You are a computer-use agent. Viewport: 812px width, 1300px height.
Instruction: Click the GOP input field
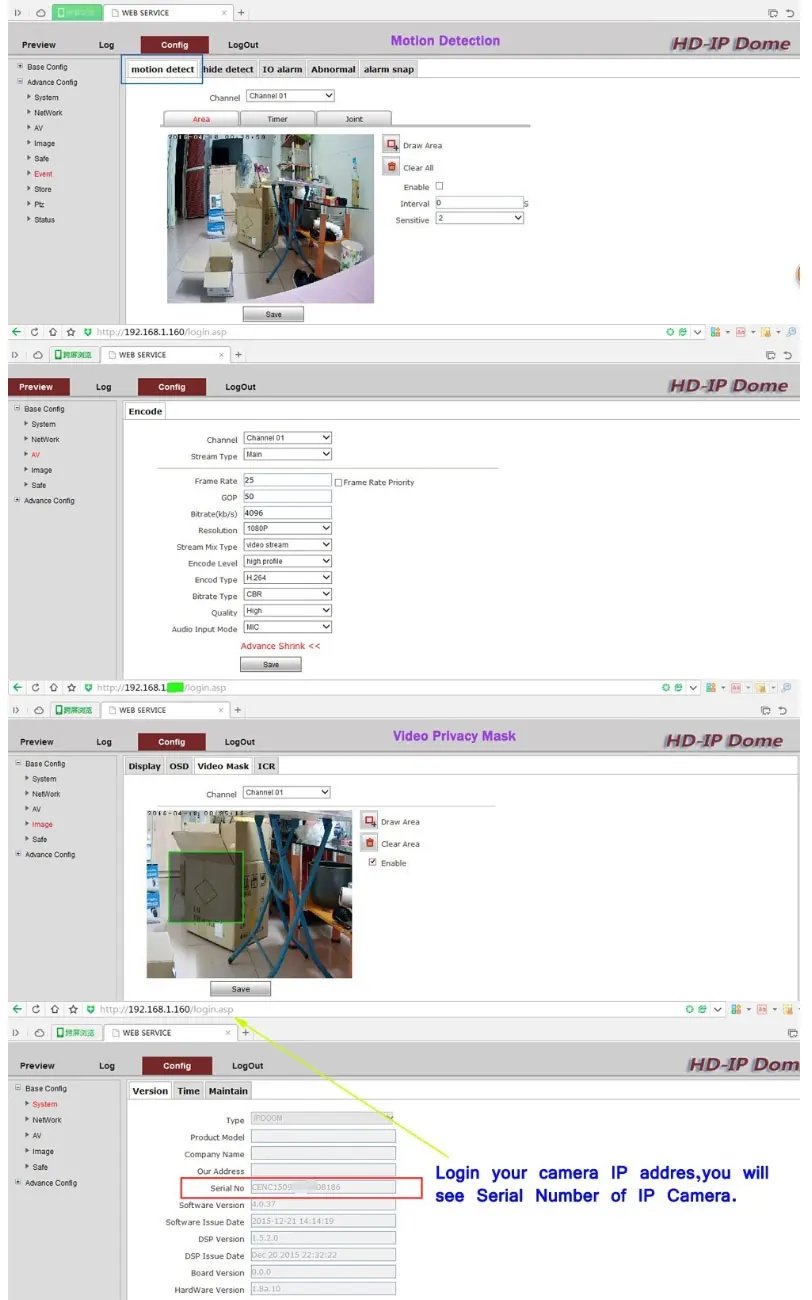tap(287, 496)
